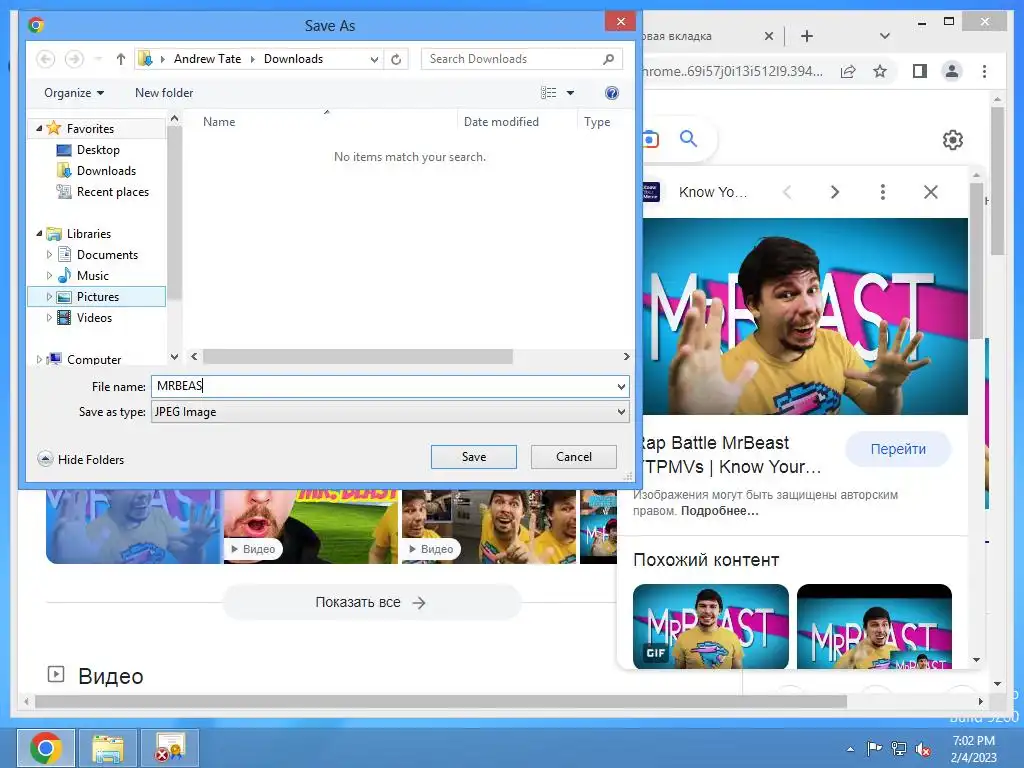Open the Save As help icon
The width and height of the screenshot is (1024, 768).
pyautogui.click(x=612, y=93)
